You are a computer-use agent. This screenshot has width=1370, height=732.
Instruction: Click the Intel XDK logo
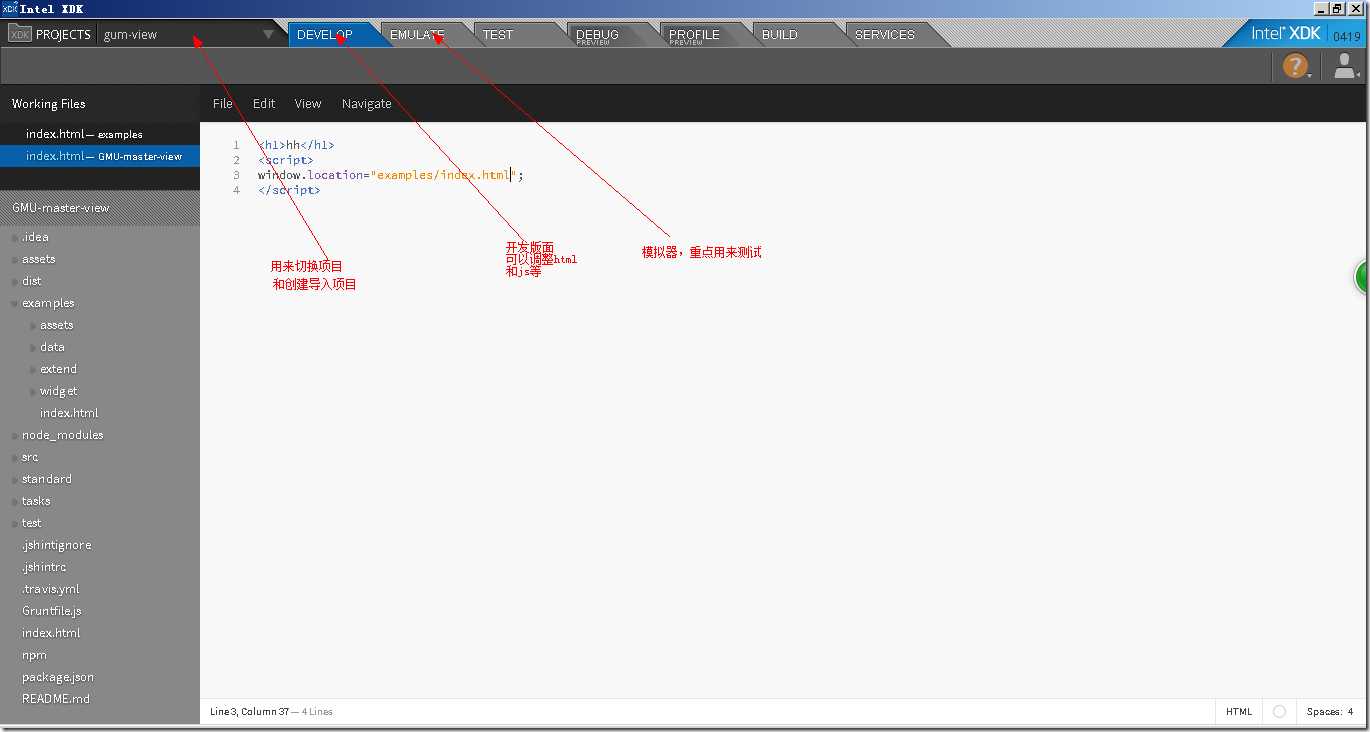[x=1286, y=34]
